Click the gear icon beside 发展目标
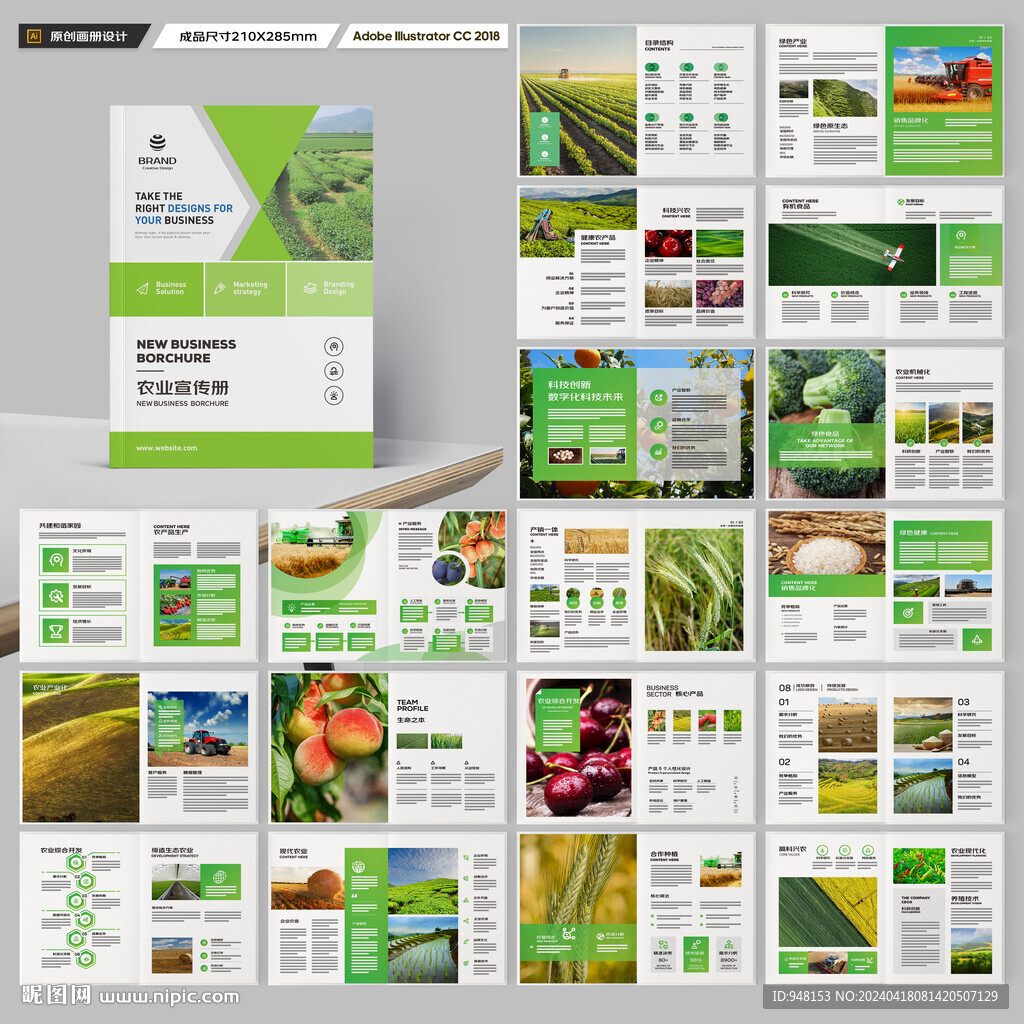Screen dimensions: 1024x1024 [x=56, y=596]
